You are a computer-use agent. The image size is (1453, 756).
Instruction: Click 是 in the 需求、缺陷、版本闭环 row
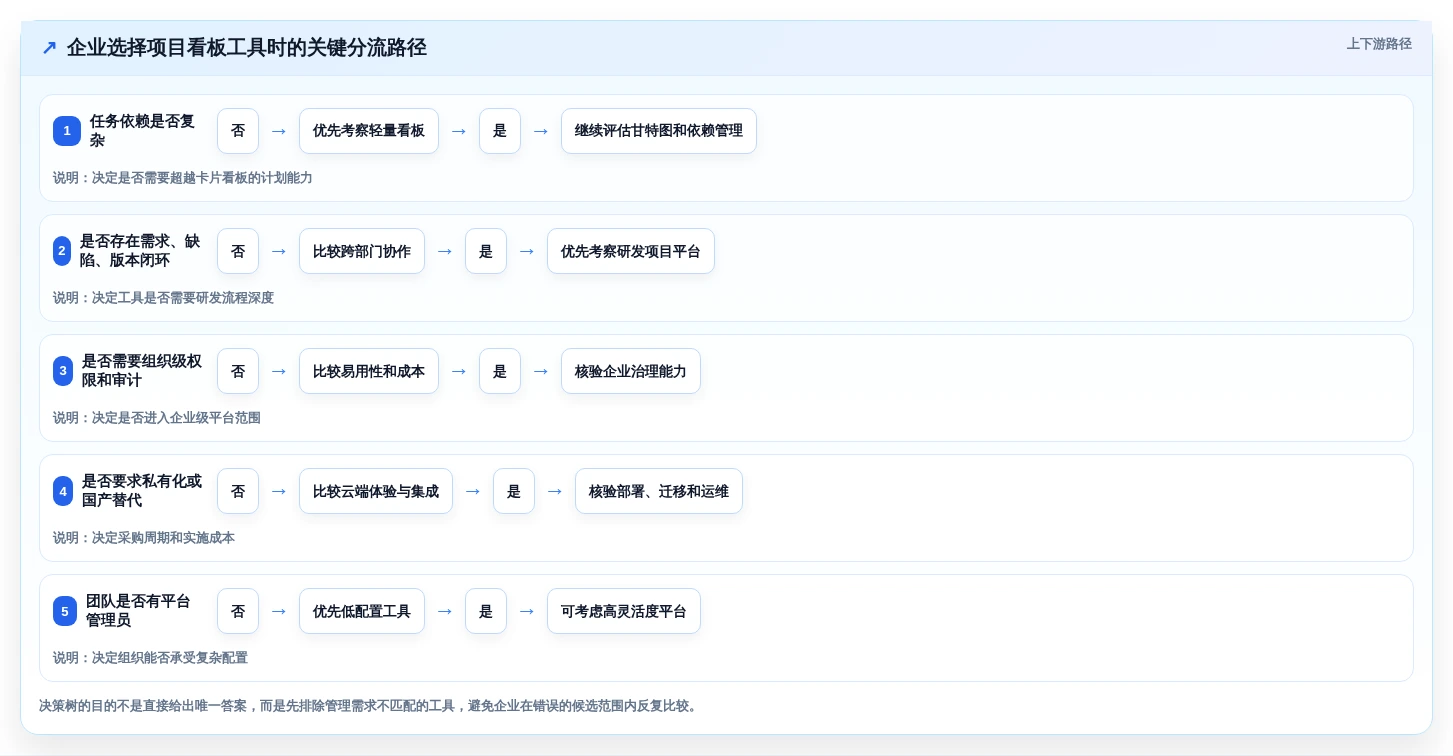point(486,251)
